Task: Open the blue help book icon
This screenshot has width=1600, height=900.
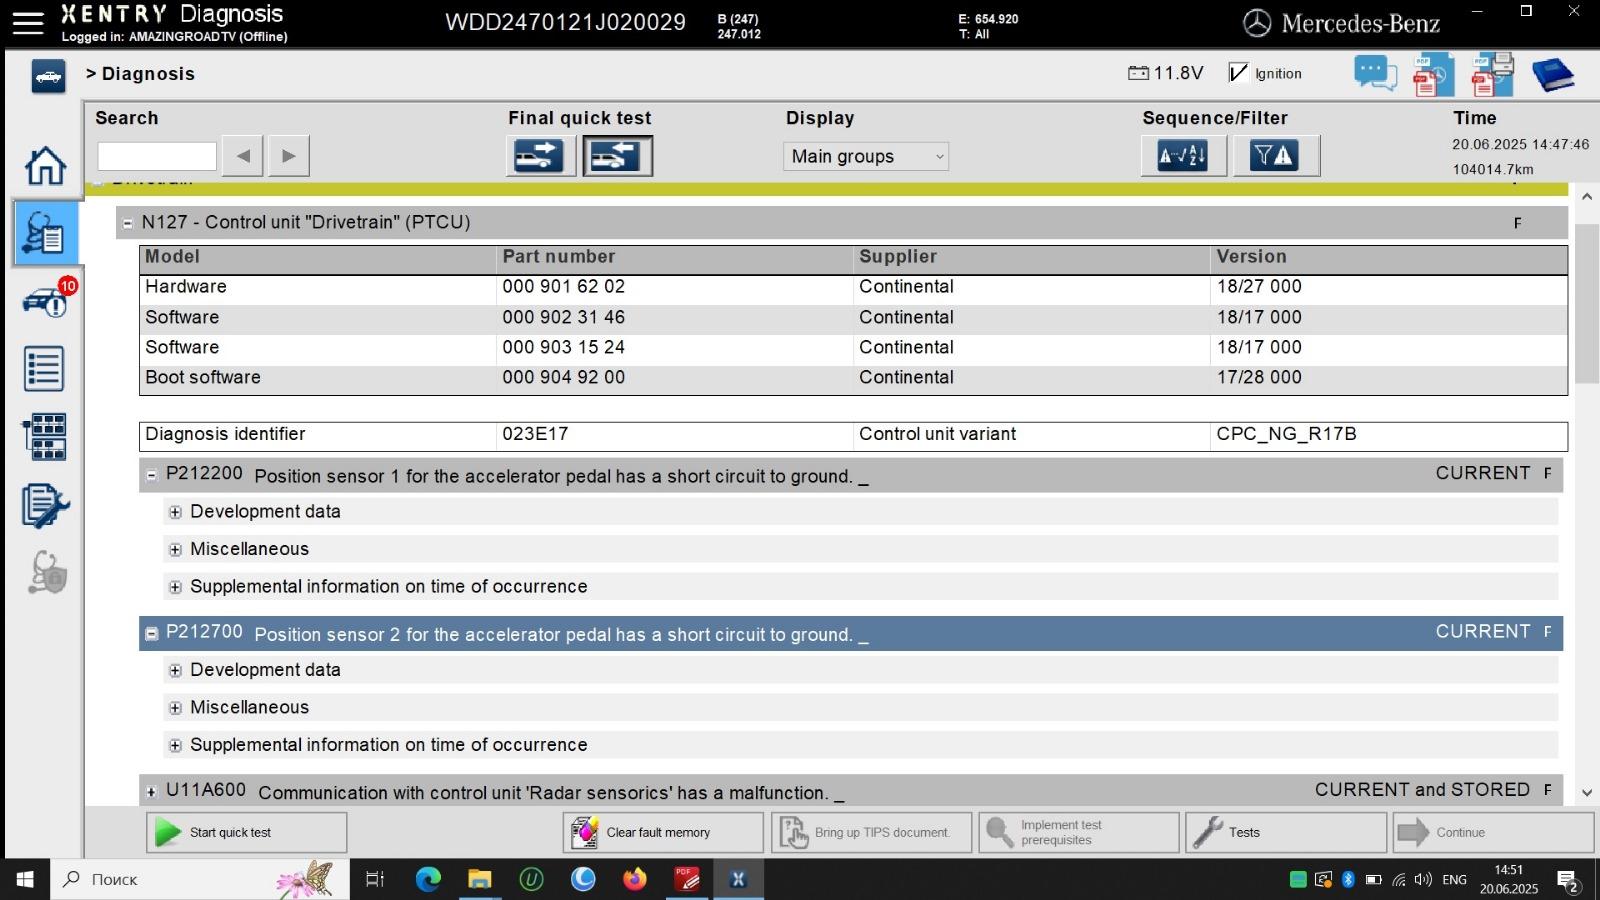Action: click(1553, 75)
